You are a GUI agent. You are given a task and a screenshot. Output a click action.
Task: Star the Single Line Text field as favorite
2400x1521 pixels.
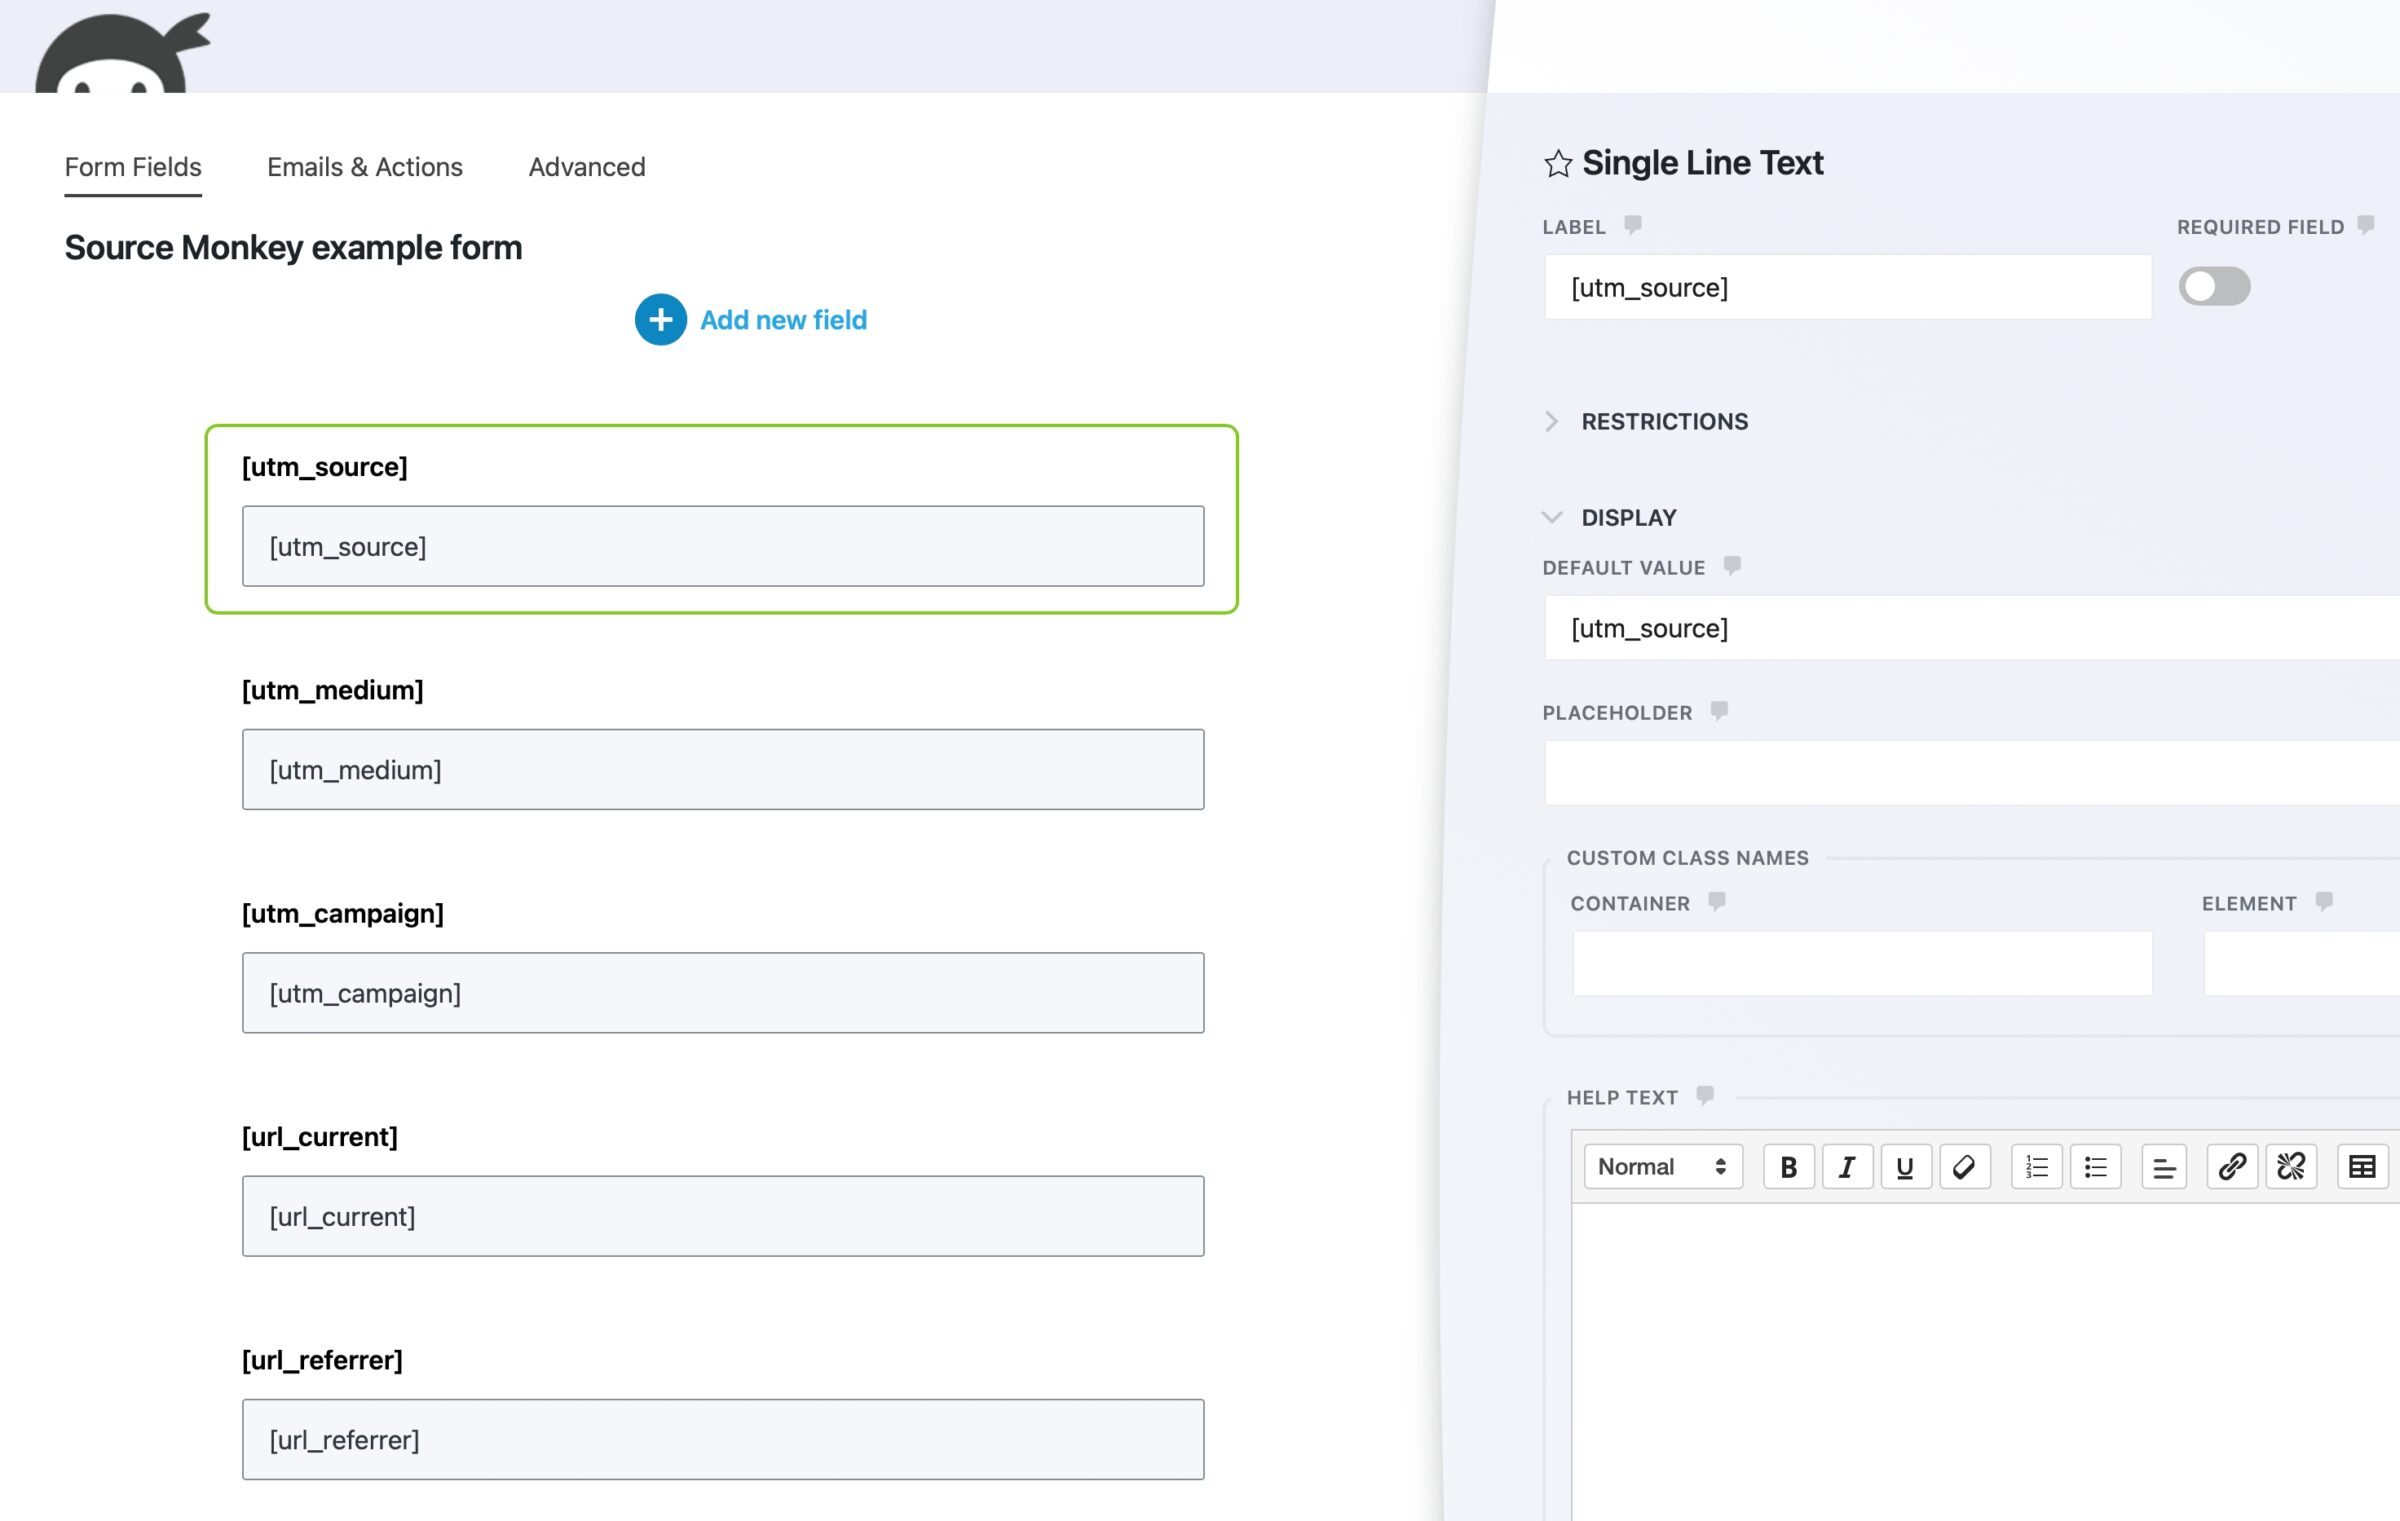[1557, 163]
